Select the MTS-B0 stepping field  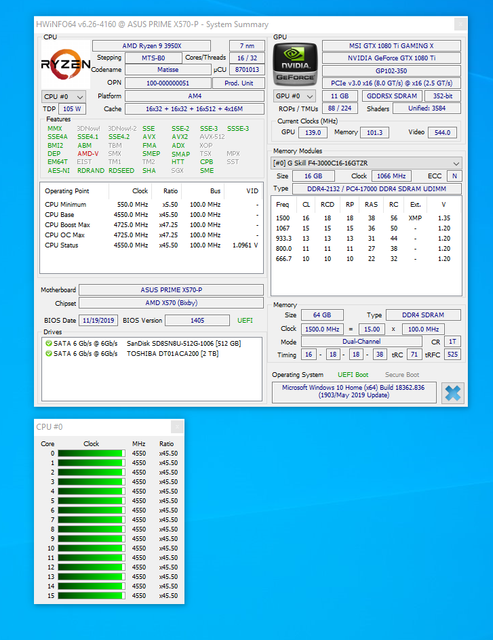(x=153, y=58)
